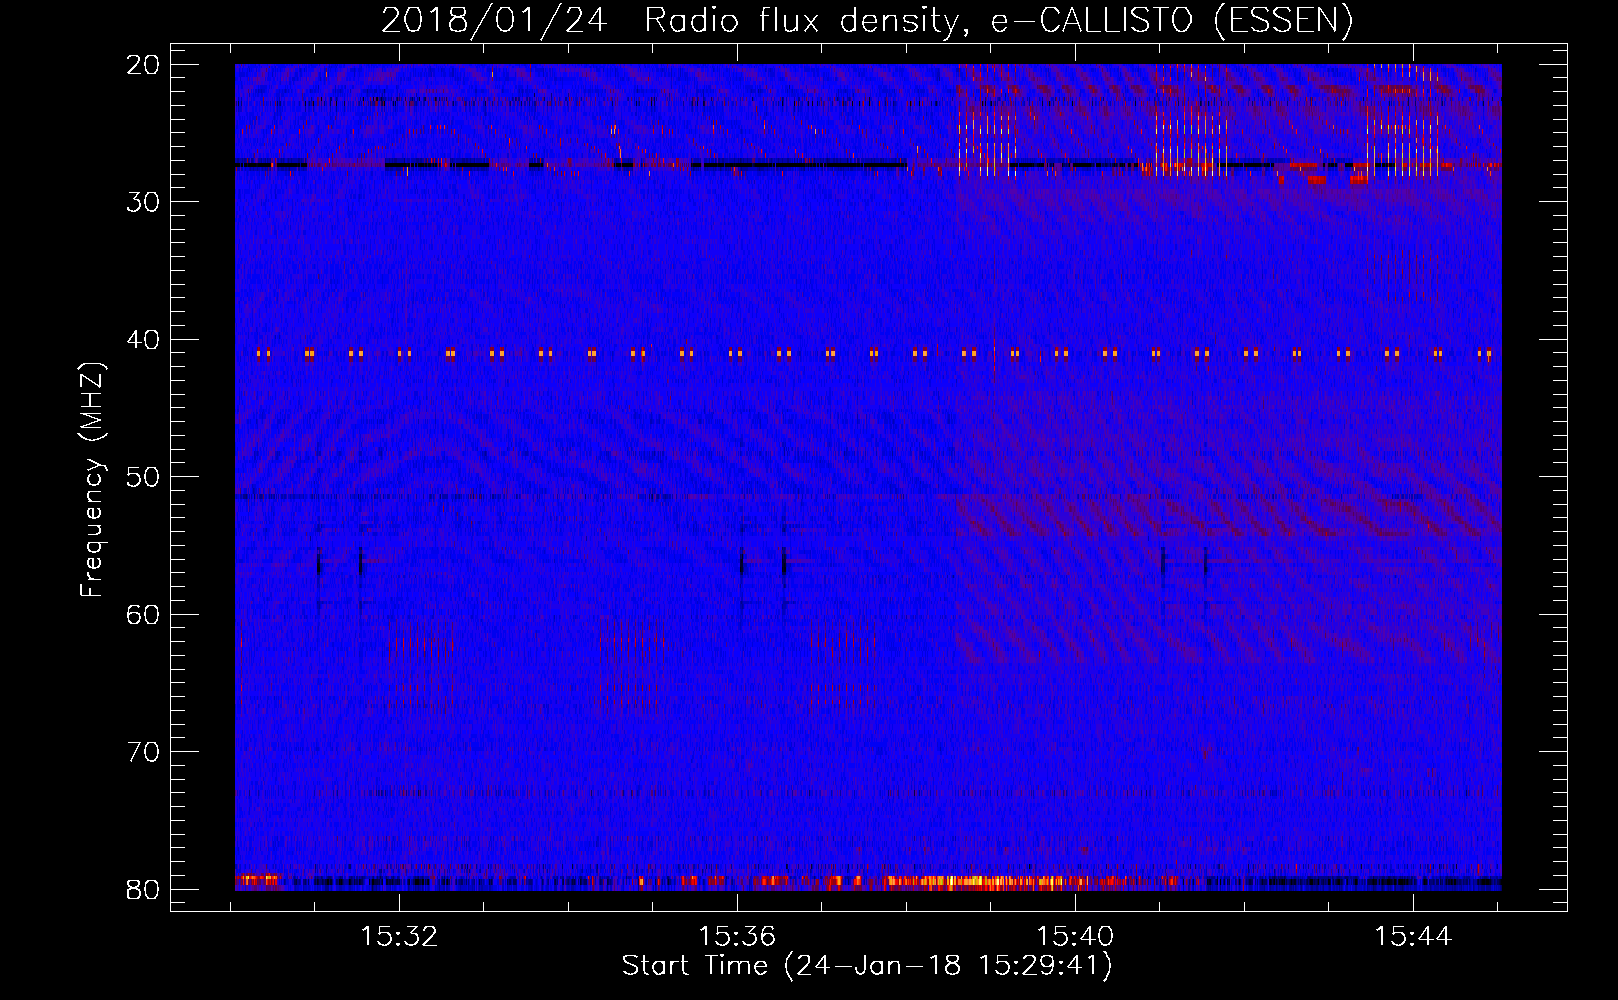
Task: Click the Start Time axis label
Action: 867,966
